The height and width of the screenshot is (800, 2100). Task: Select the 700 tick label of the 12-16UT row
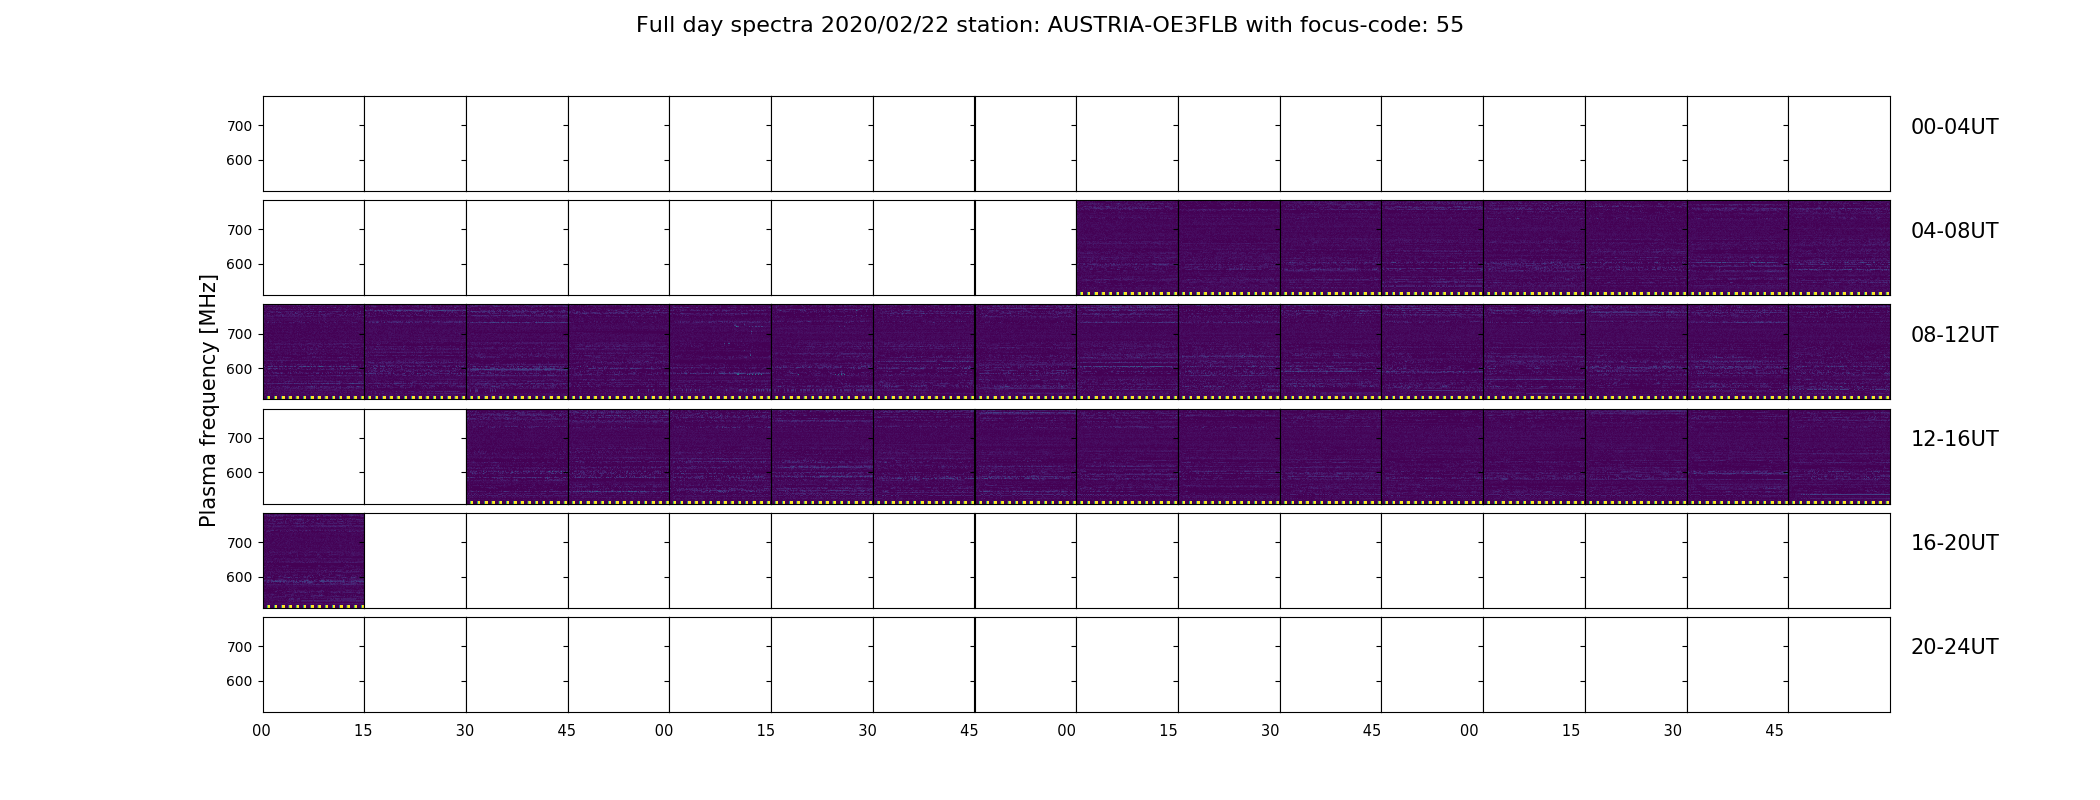tap(239, 438)
